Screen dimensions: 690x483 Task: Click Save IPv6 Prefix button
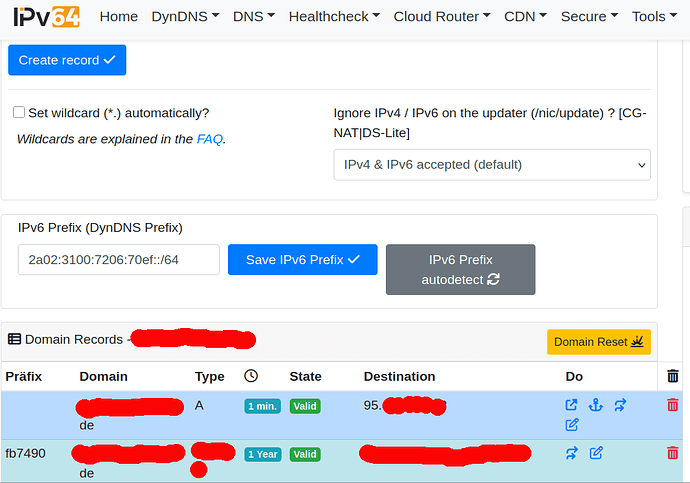coord(302,260)
